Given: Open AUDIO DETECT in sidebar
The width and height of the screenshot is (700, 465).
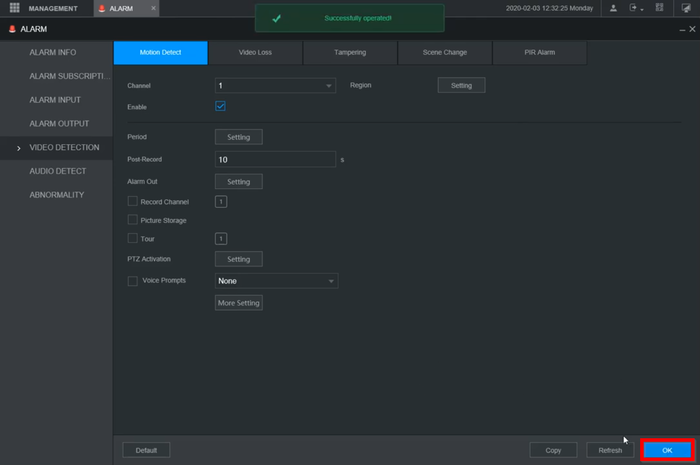Looking at the screenshot, I should tap(58, 171).
